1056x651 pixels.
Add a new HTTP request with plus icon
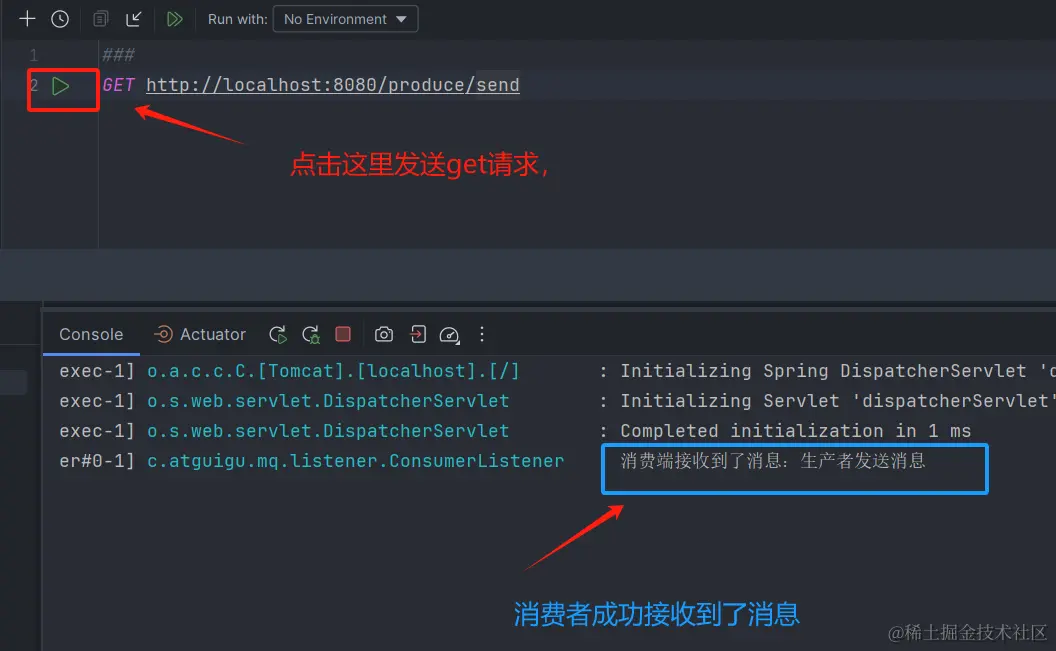(x=27, y=19)
